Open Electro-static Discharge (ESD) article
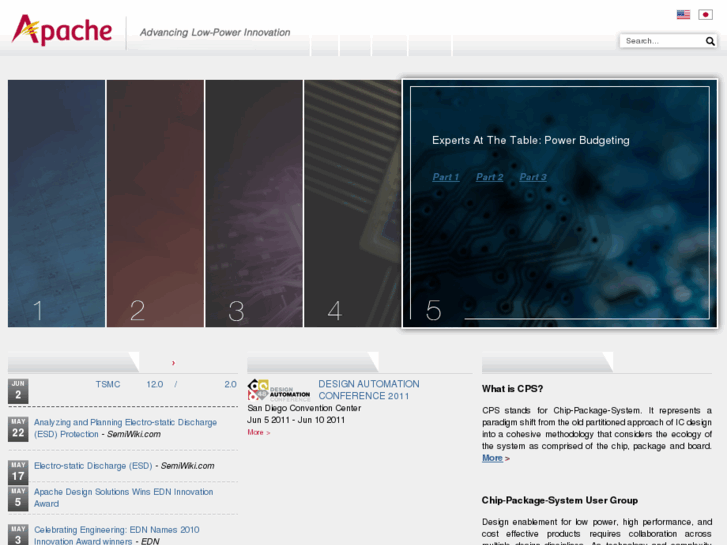This screenshot has width=727, height=545. tap(93, 466)
